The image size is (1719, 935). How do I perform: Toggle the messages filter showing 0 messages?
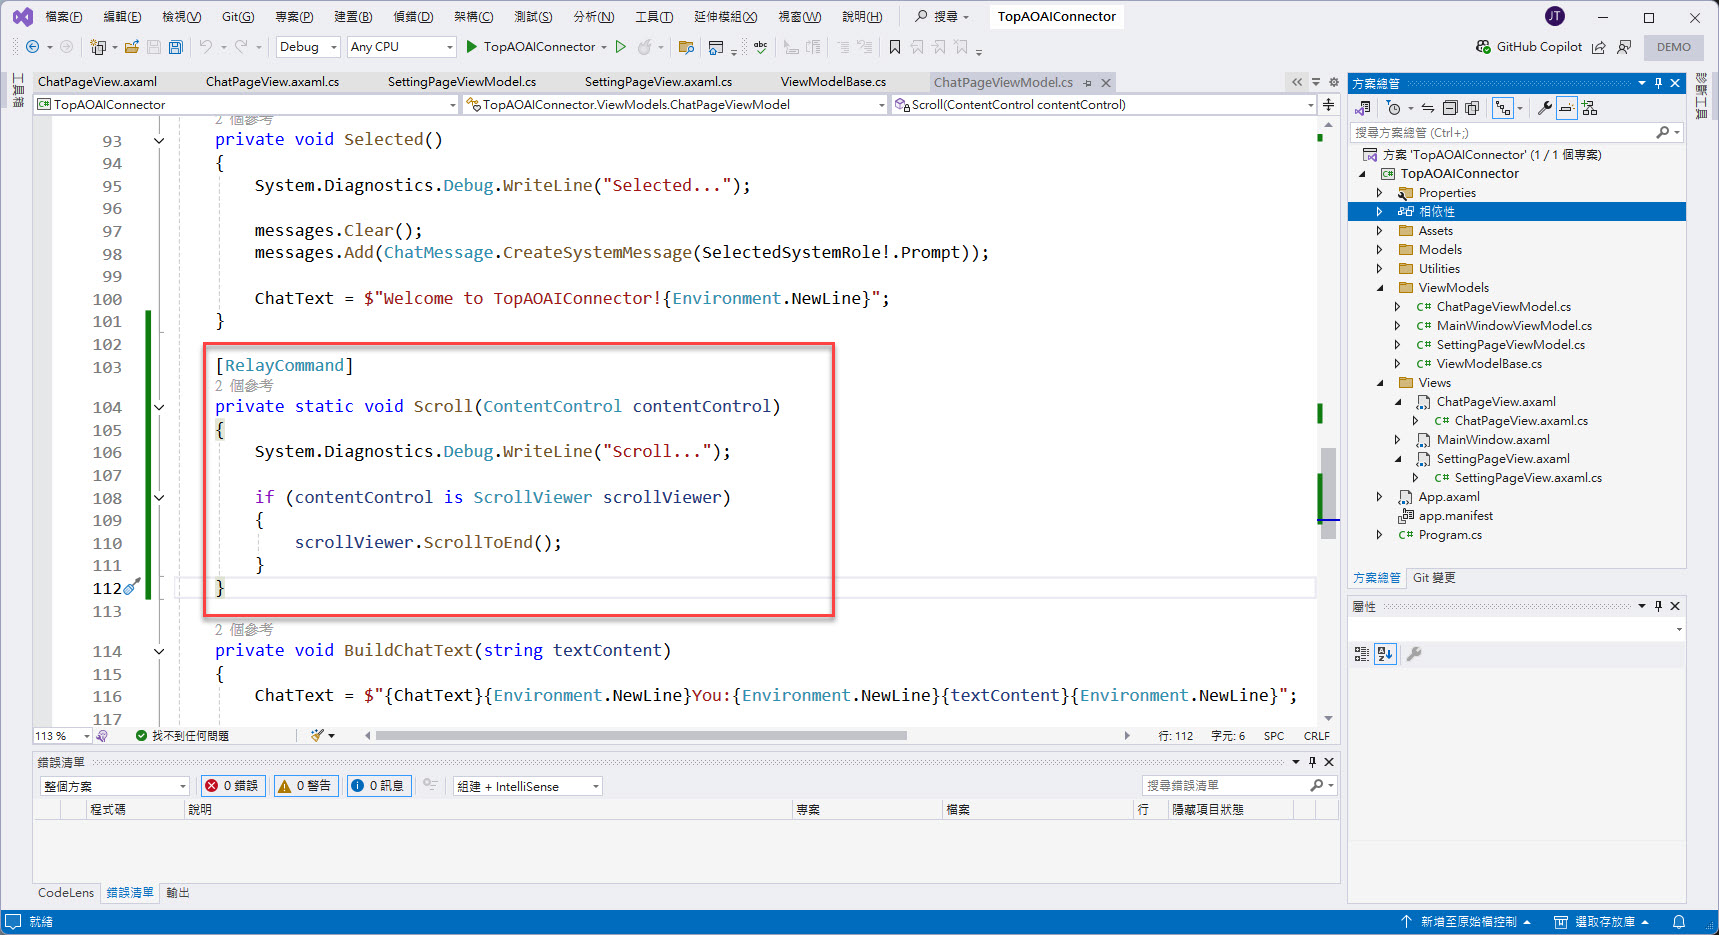click(378, 786)
